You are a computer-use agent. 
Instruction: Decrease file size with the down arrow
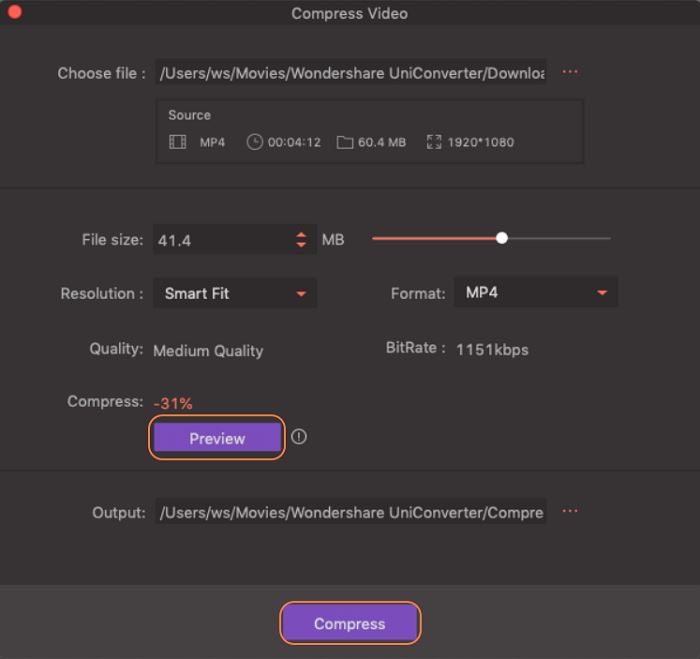(x=301, y=245)
